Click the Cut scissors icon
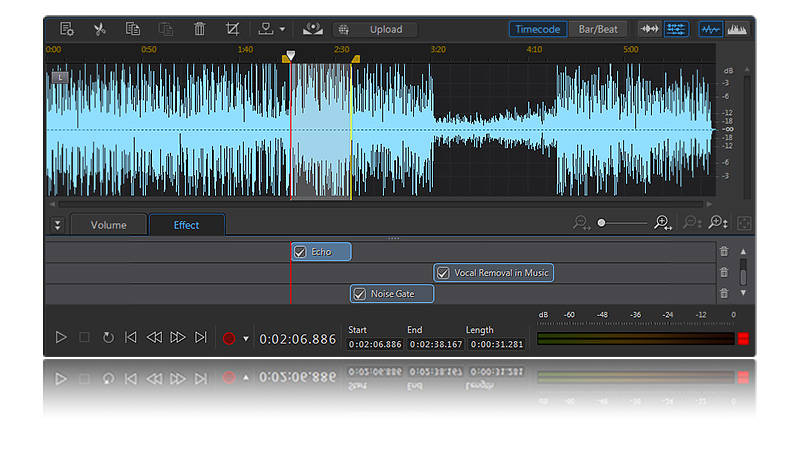 [98, 29]
